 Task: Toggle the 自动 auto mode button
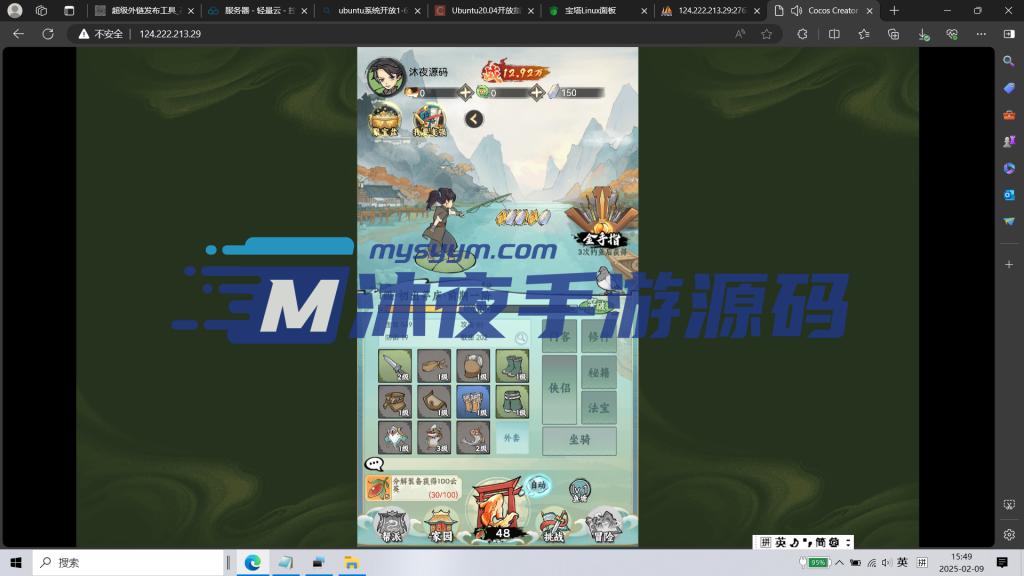click(539, 485)
